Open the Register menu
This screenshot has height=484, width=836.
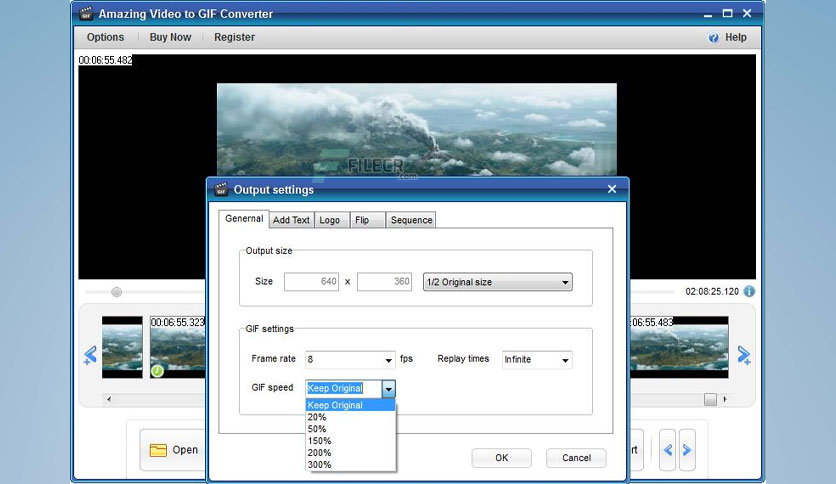(x=234, y=37)
